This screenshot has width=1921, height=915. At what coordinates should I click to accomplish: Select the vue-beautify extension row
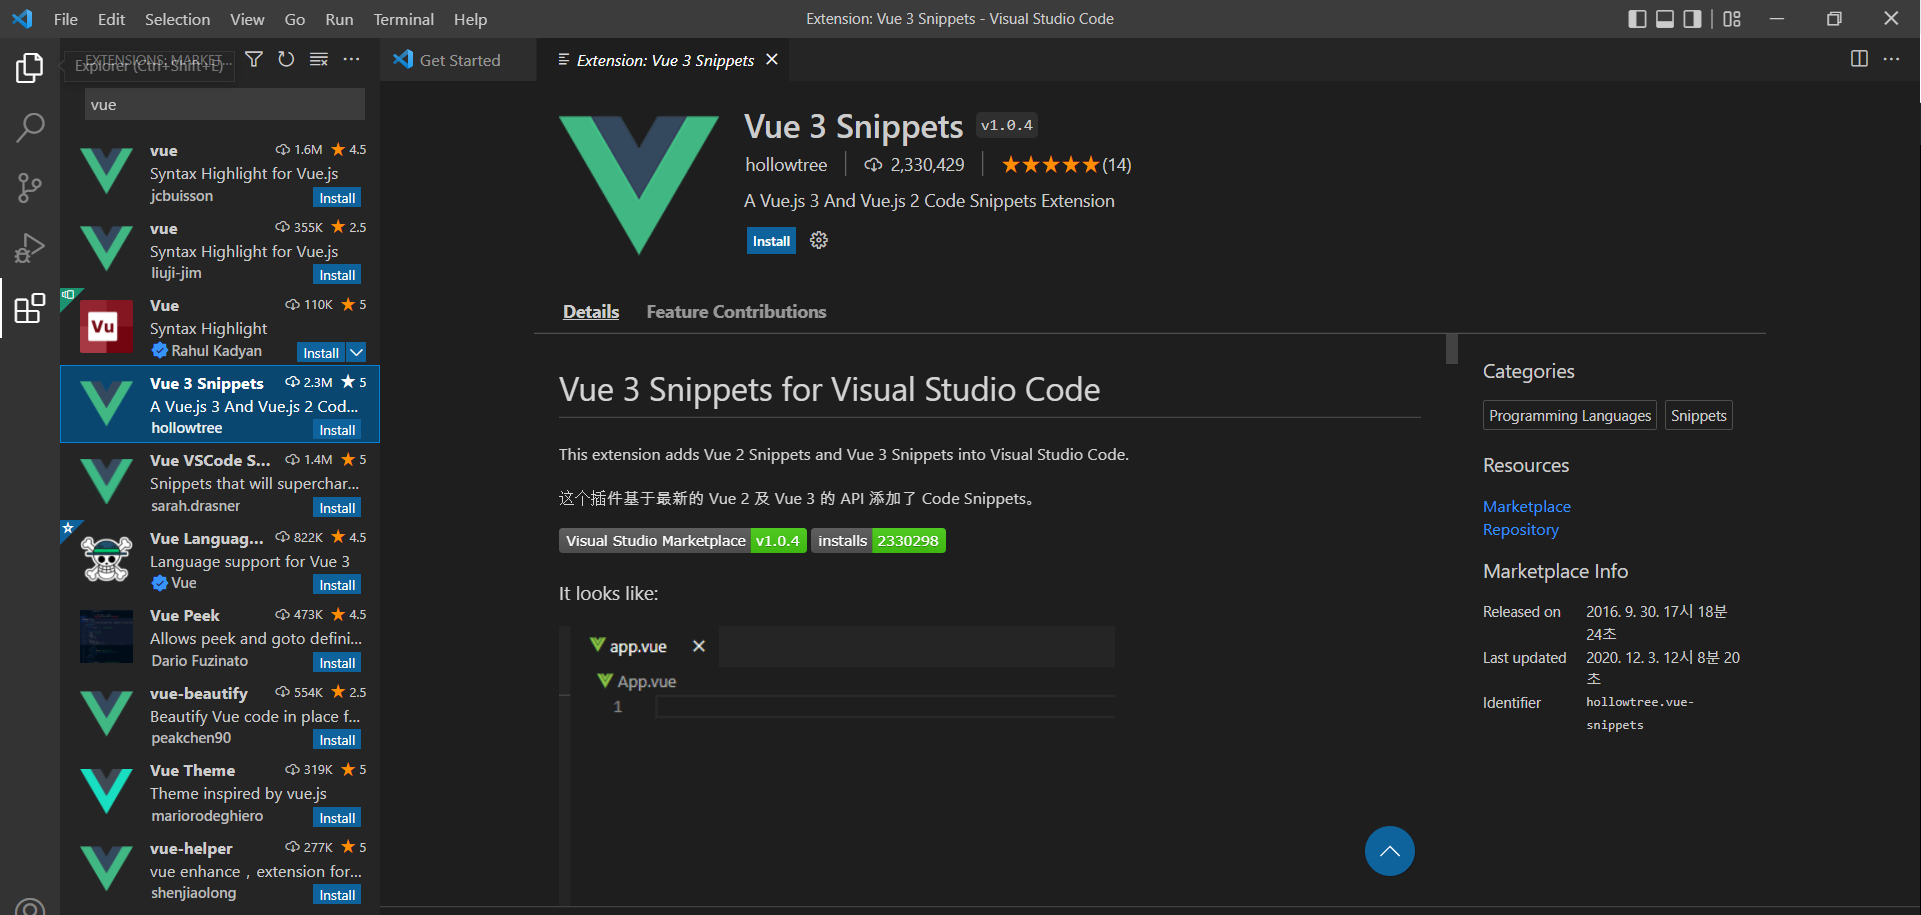220,715
